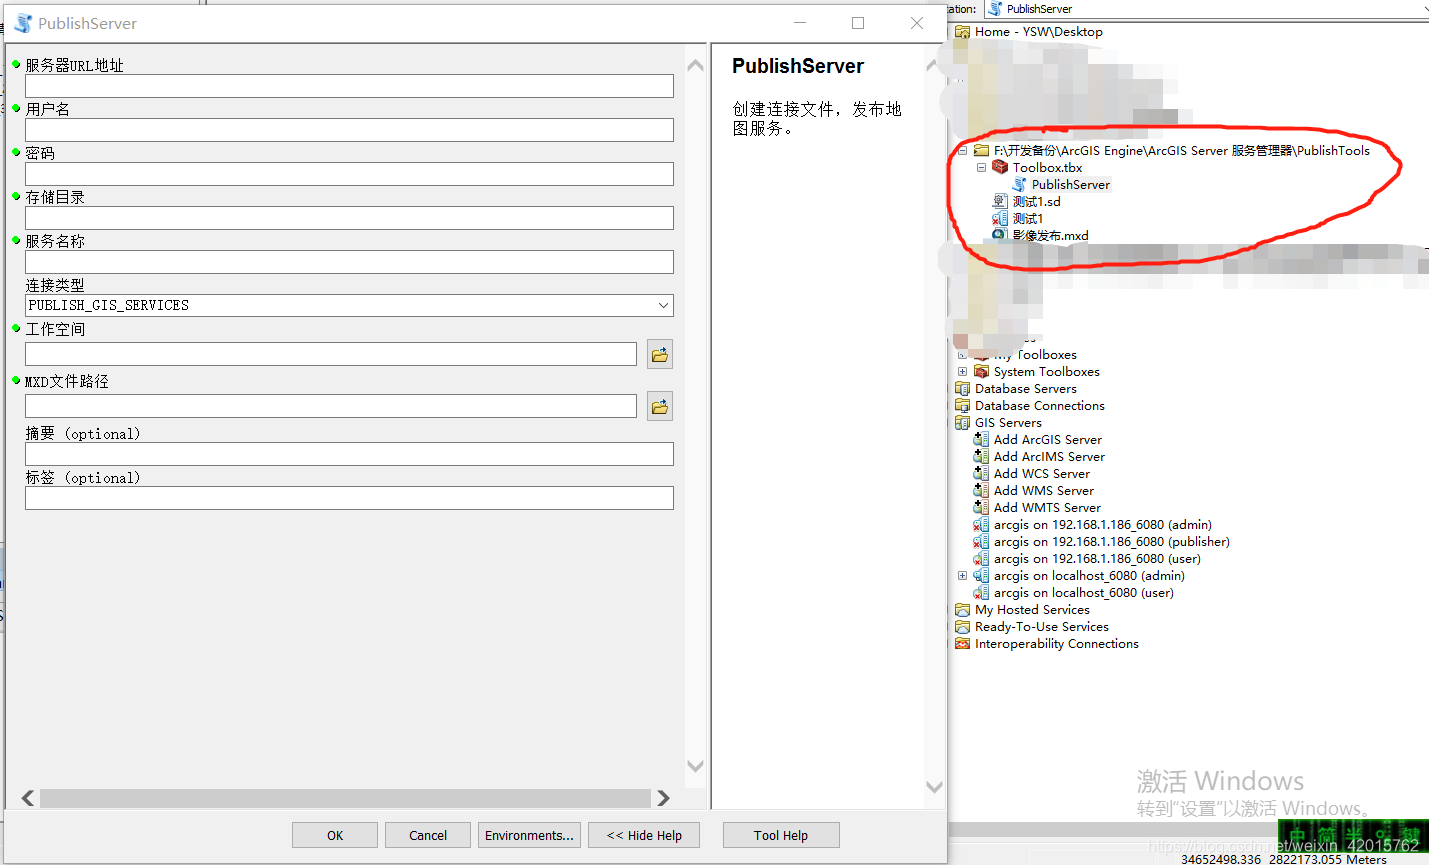
Task: Click the parameter pane scroll down arrow
Action: tap(696, 766)
